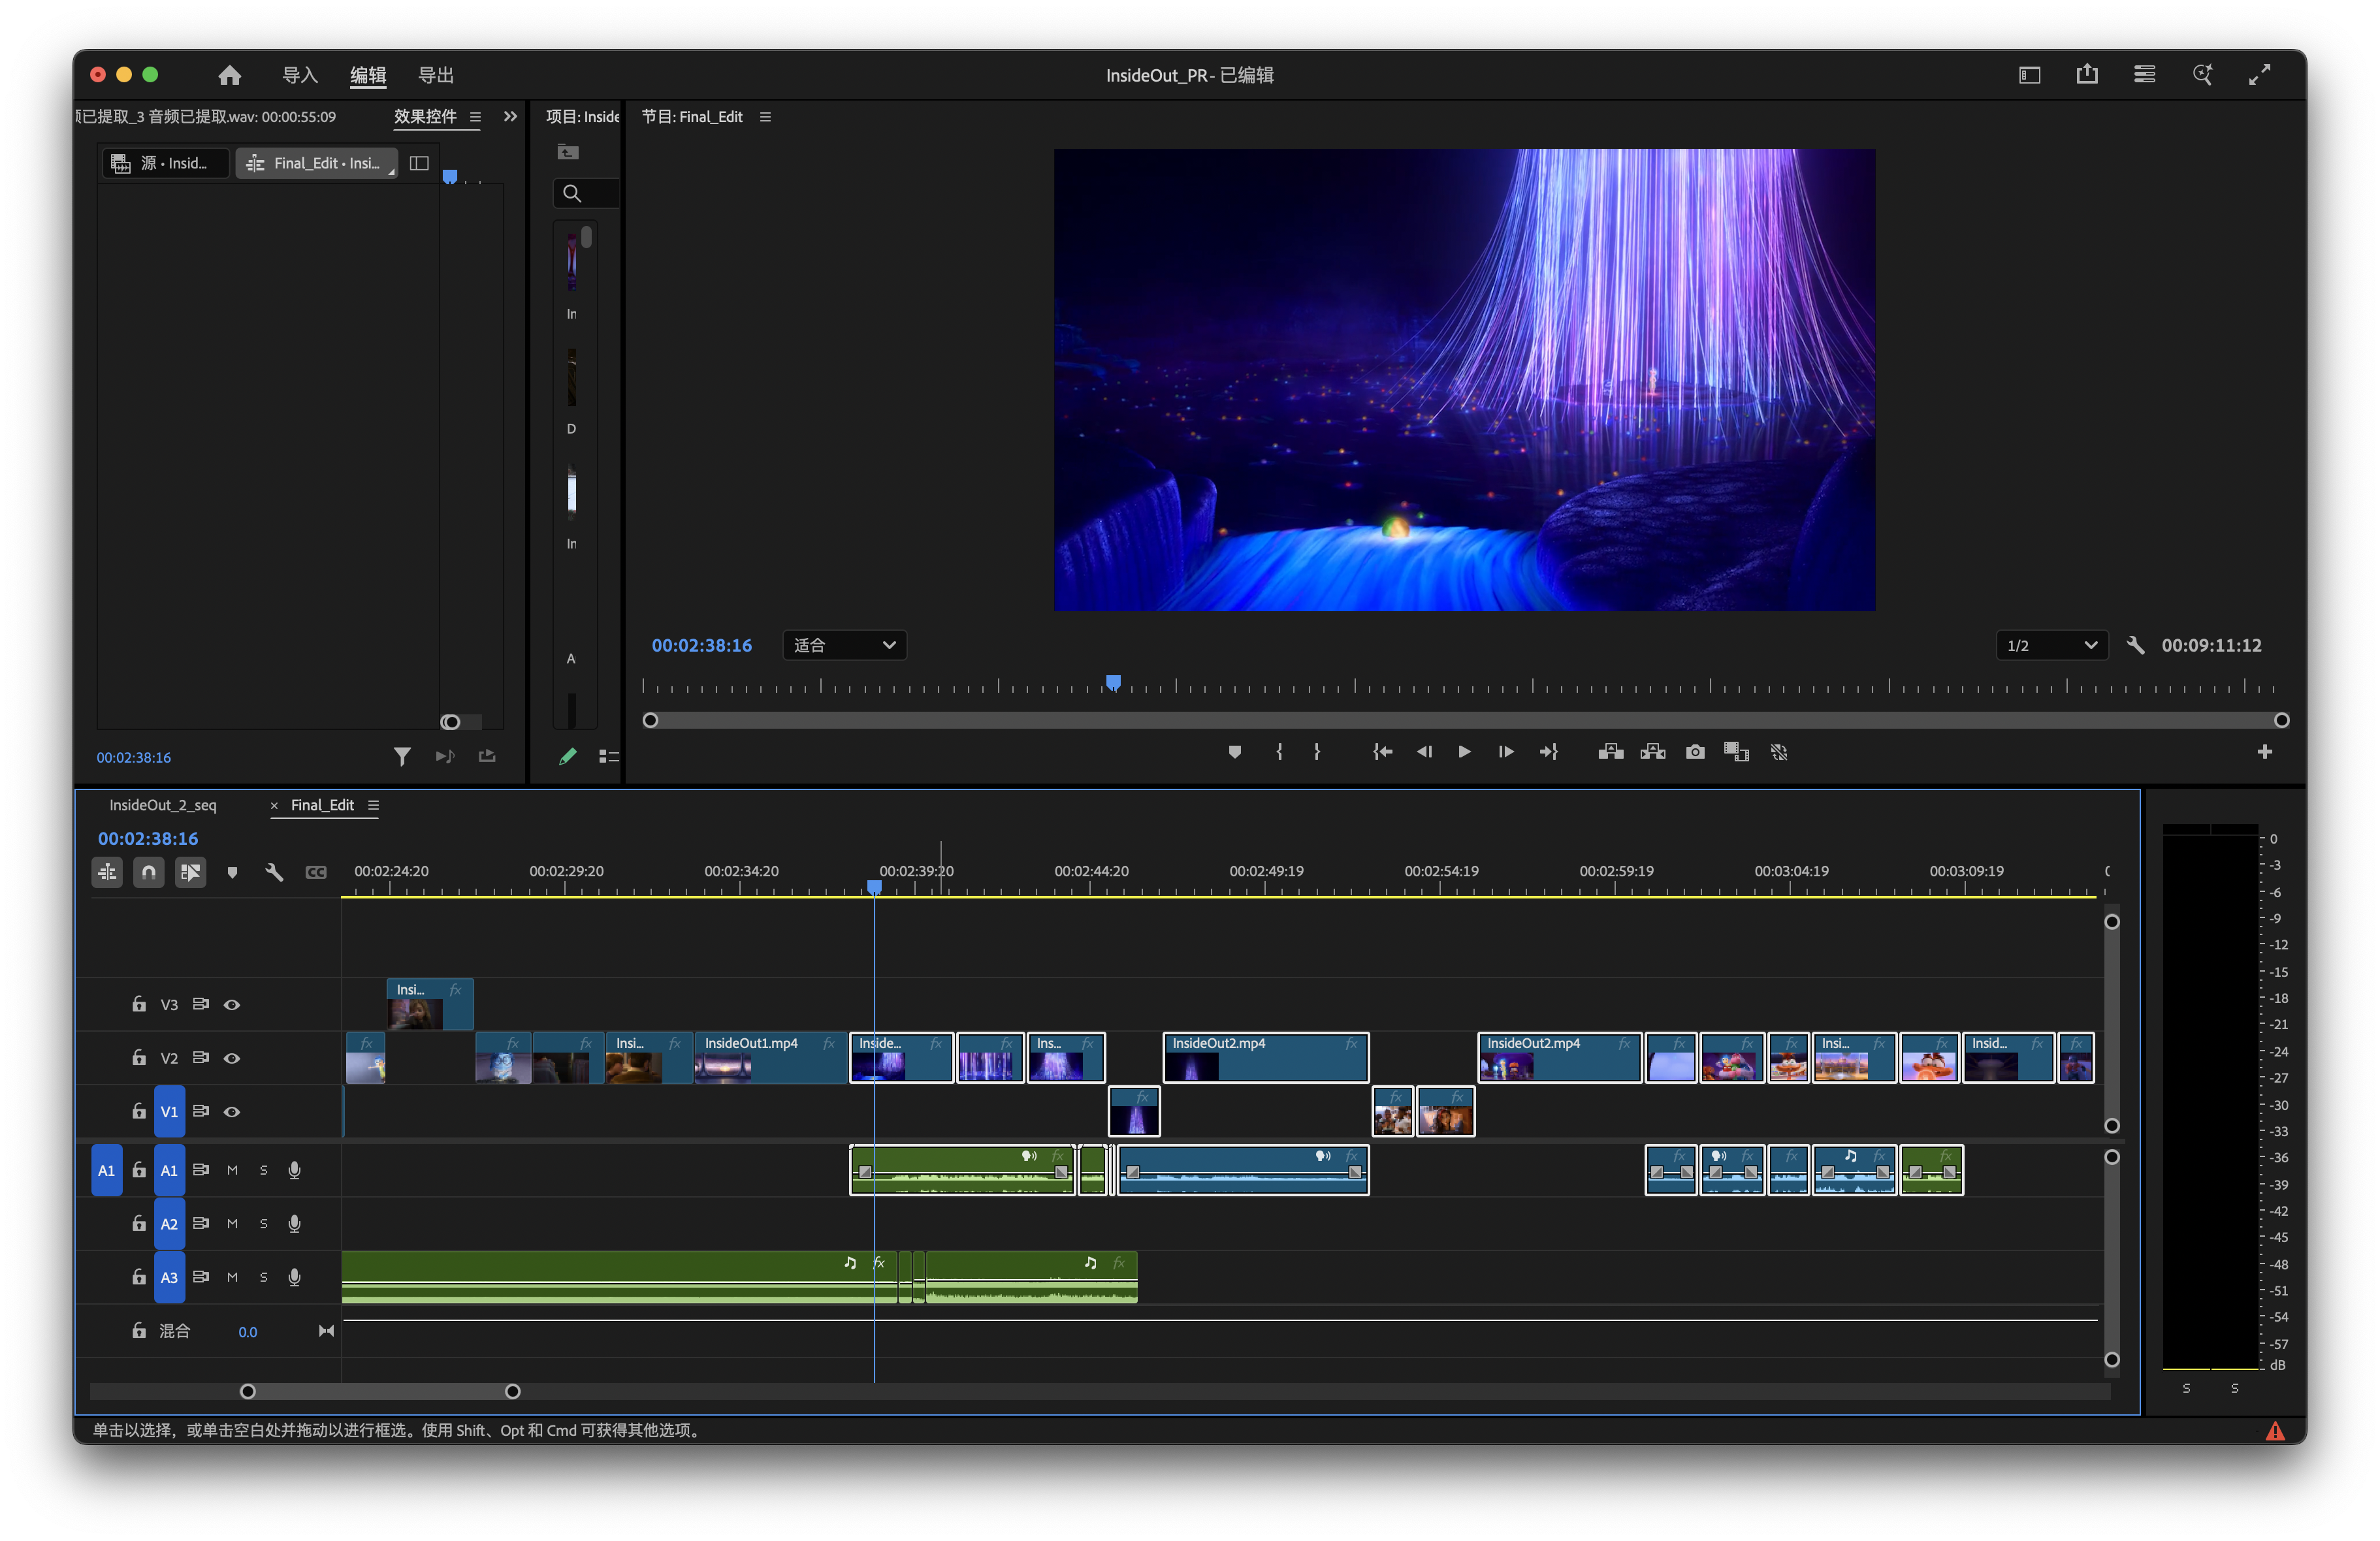2380x1541 pixels.
Task: Add marker in Program monitor
Action: [1234, 752]
